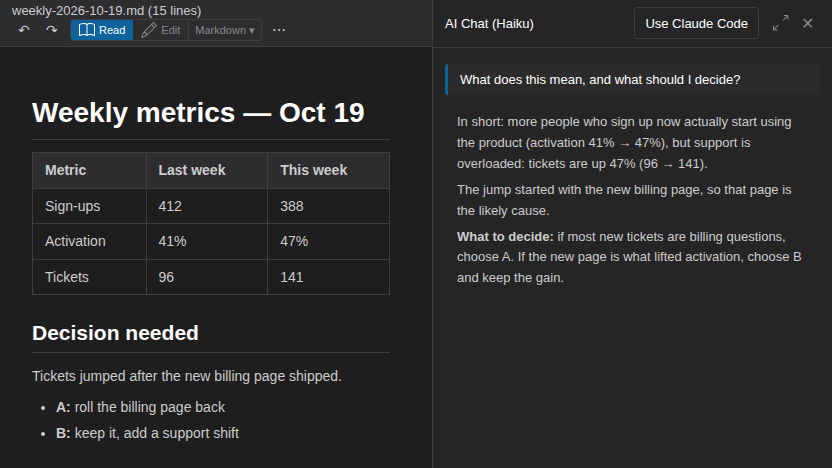Image resolution: width=832 pixels, height=468 pixels.
Task: Click option A roll the billing page back
Action: [x=141, y=407]
